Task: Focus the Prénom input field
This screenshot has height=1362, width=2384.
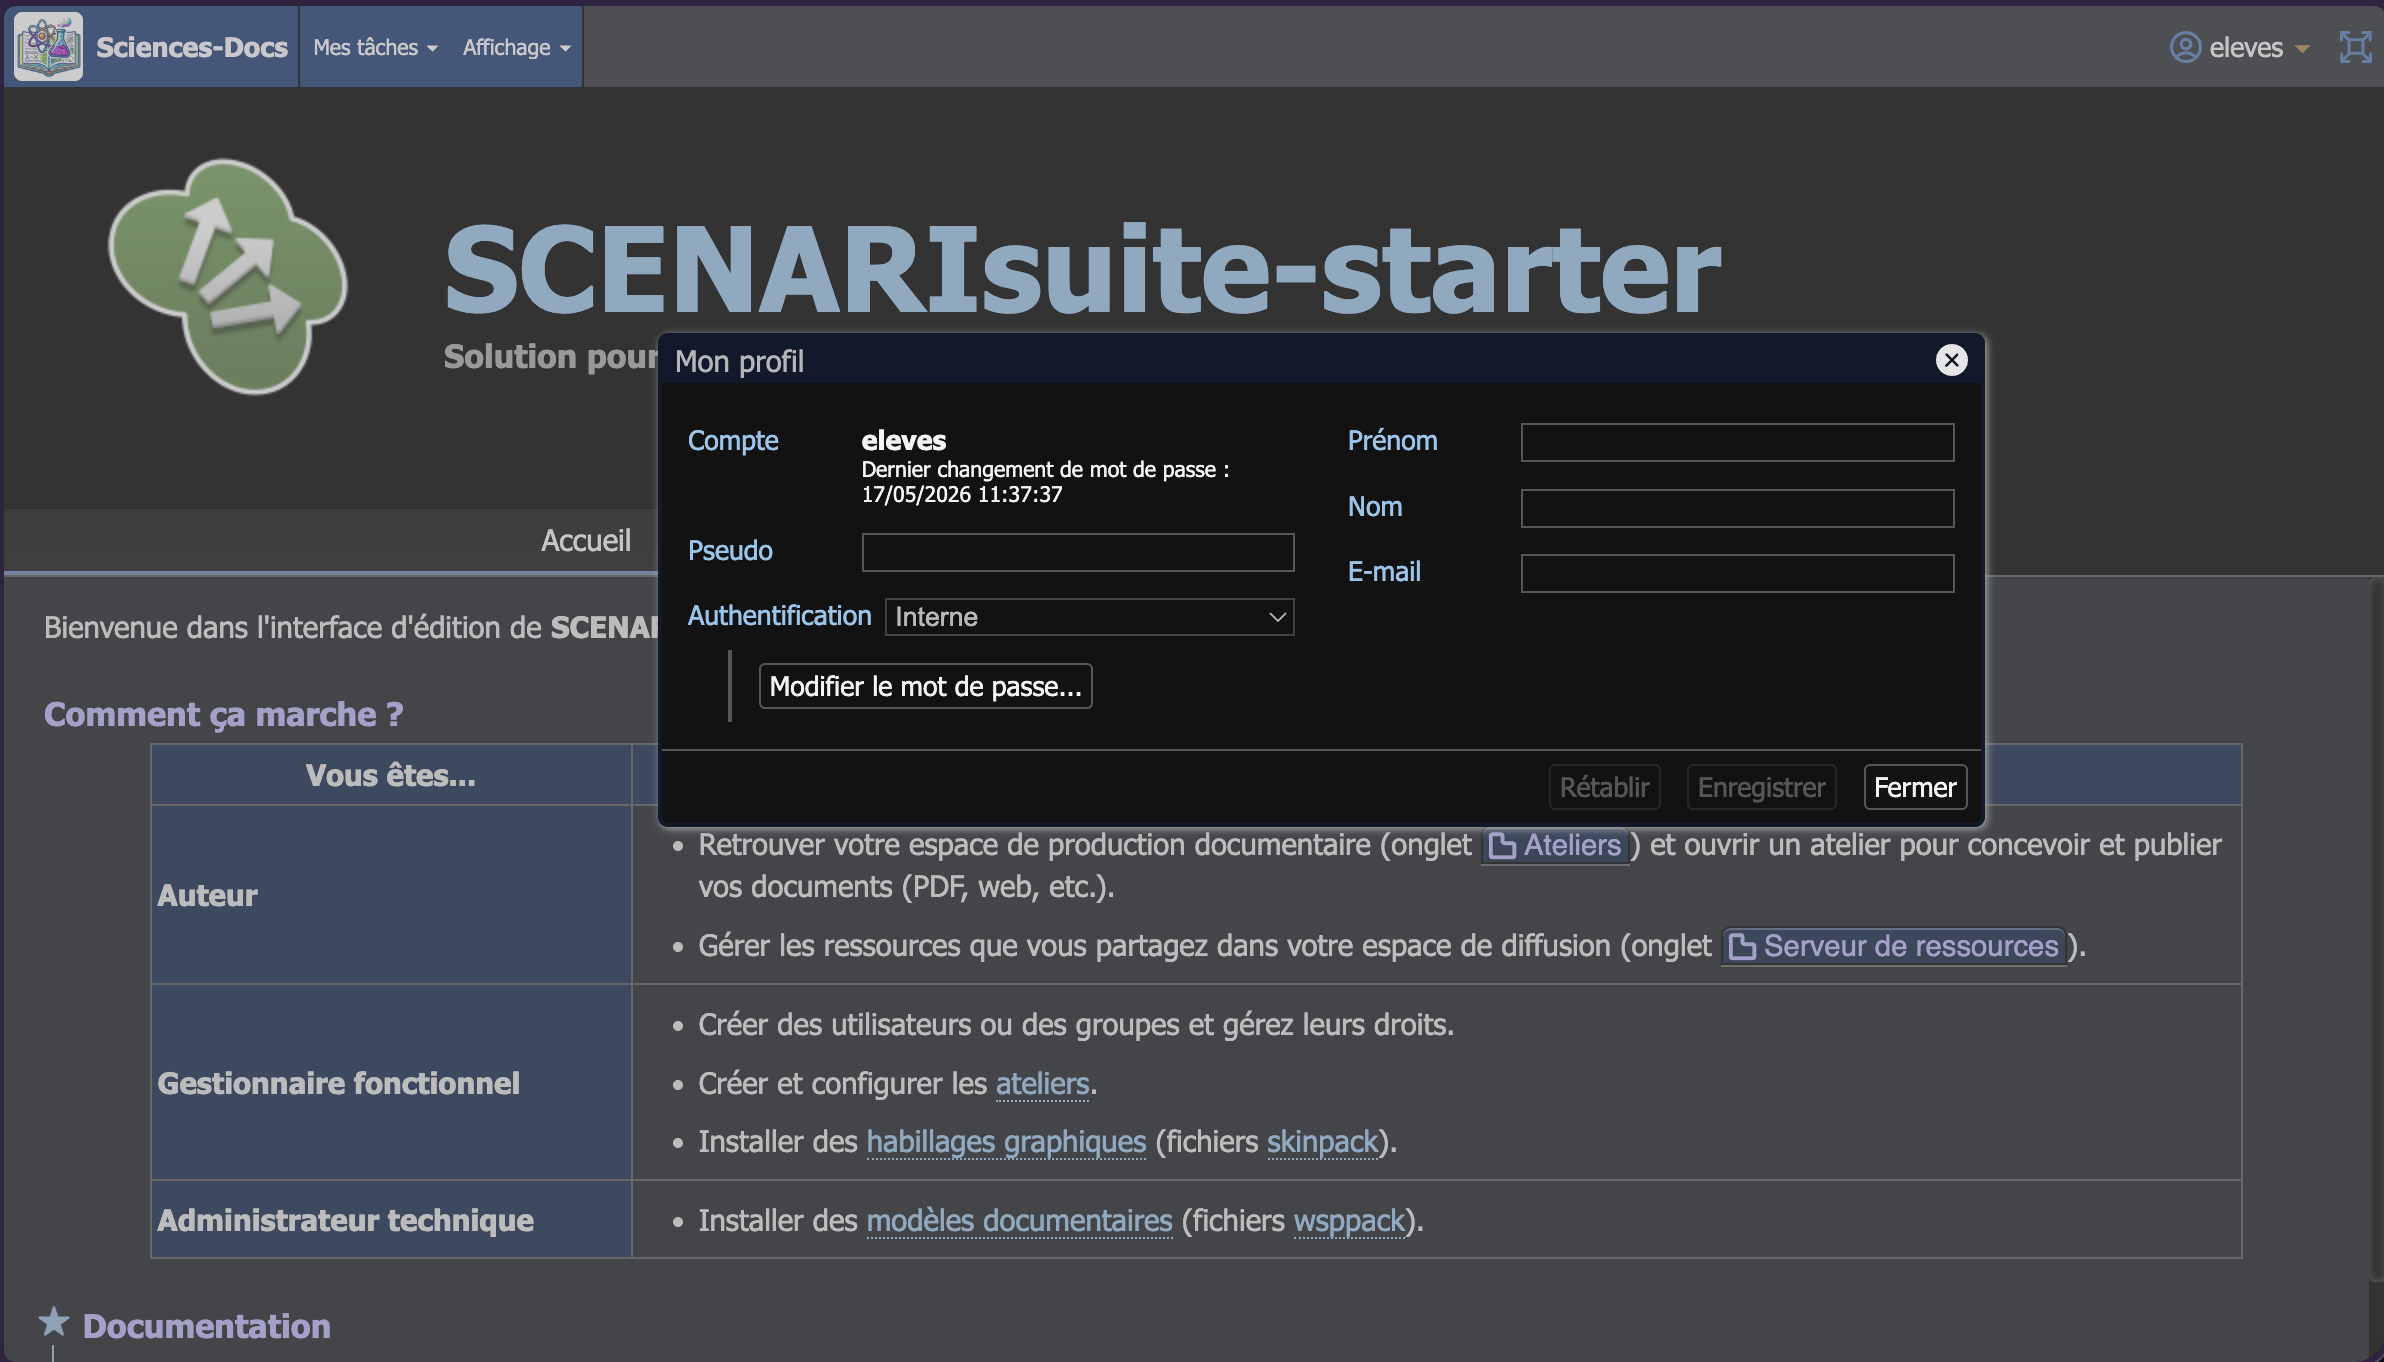Action: 1737,442
